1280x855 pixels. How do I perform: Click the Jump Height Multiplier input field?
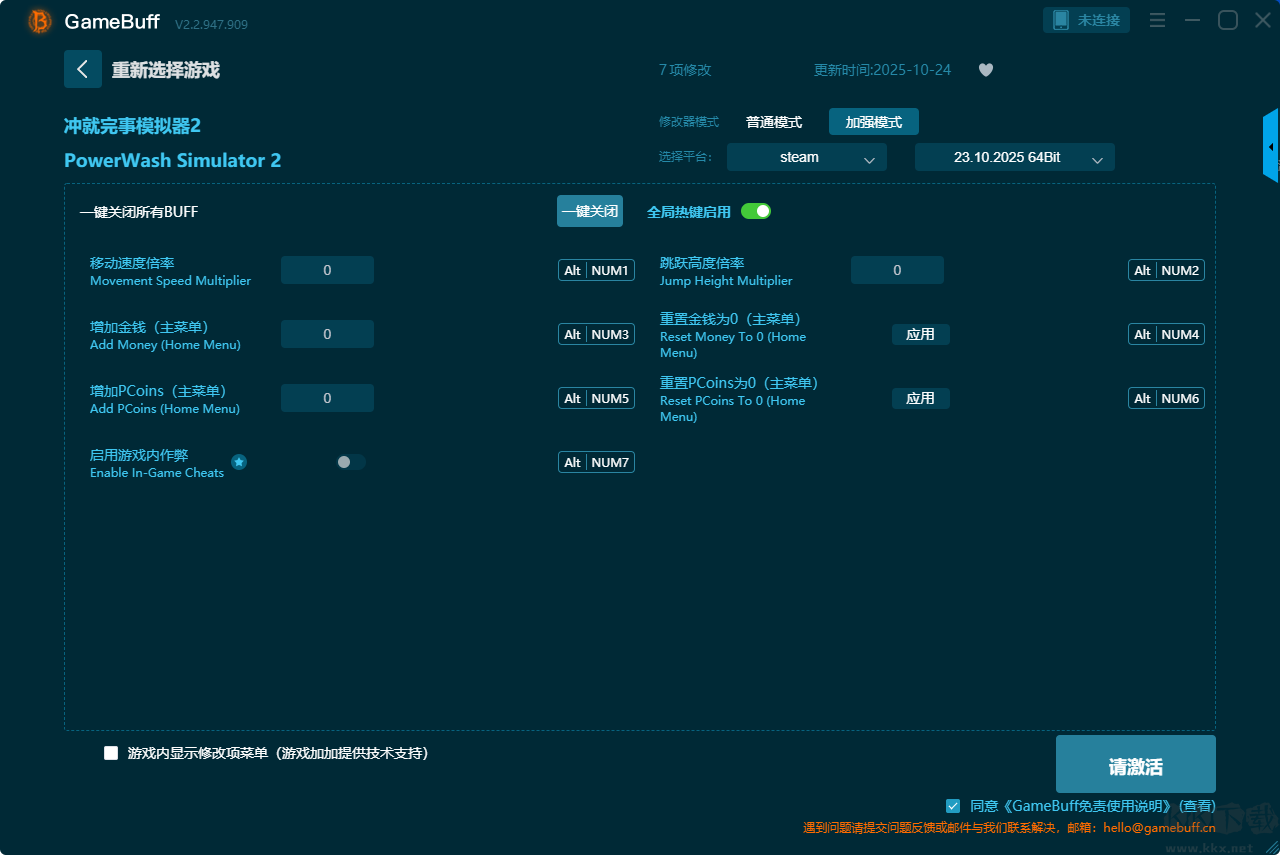(x=897, y=270)
